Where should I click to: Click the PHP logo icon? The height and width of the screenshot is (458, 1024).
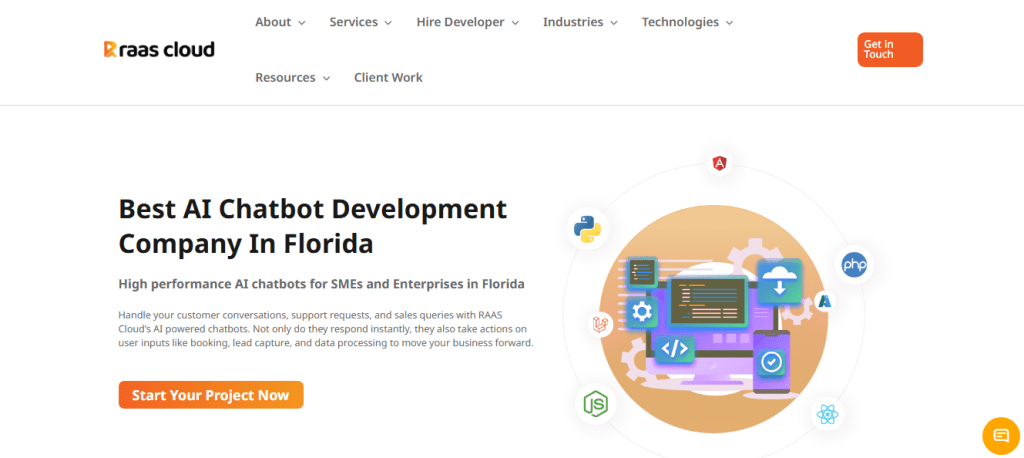click(854, 265)
